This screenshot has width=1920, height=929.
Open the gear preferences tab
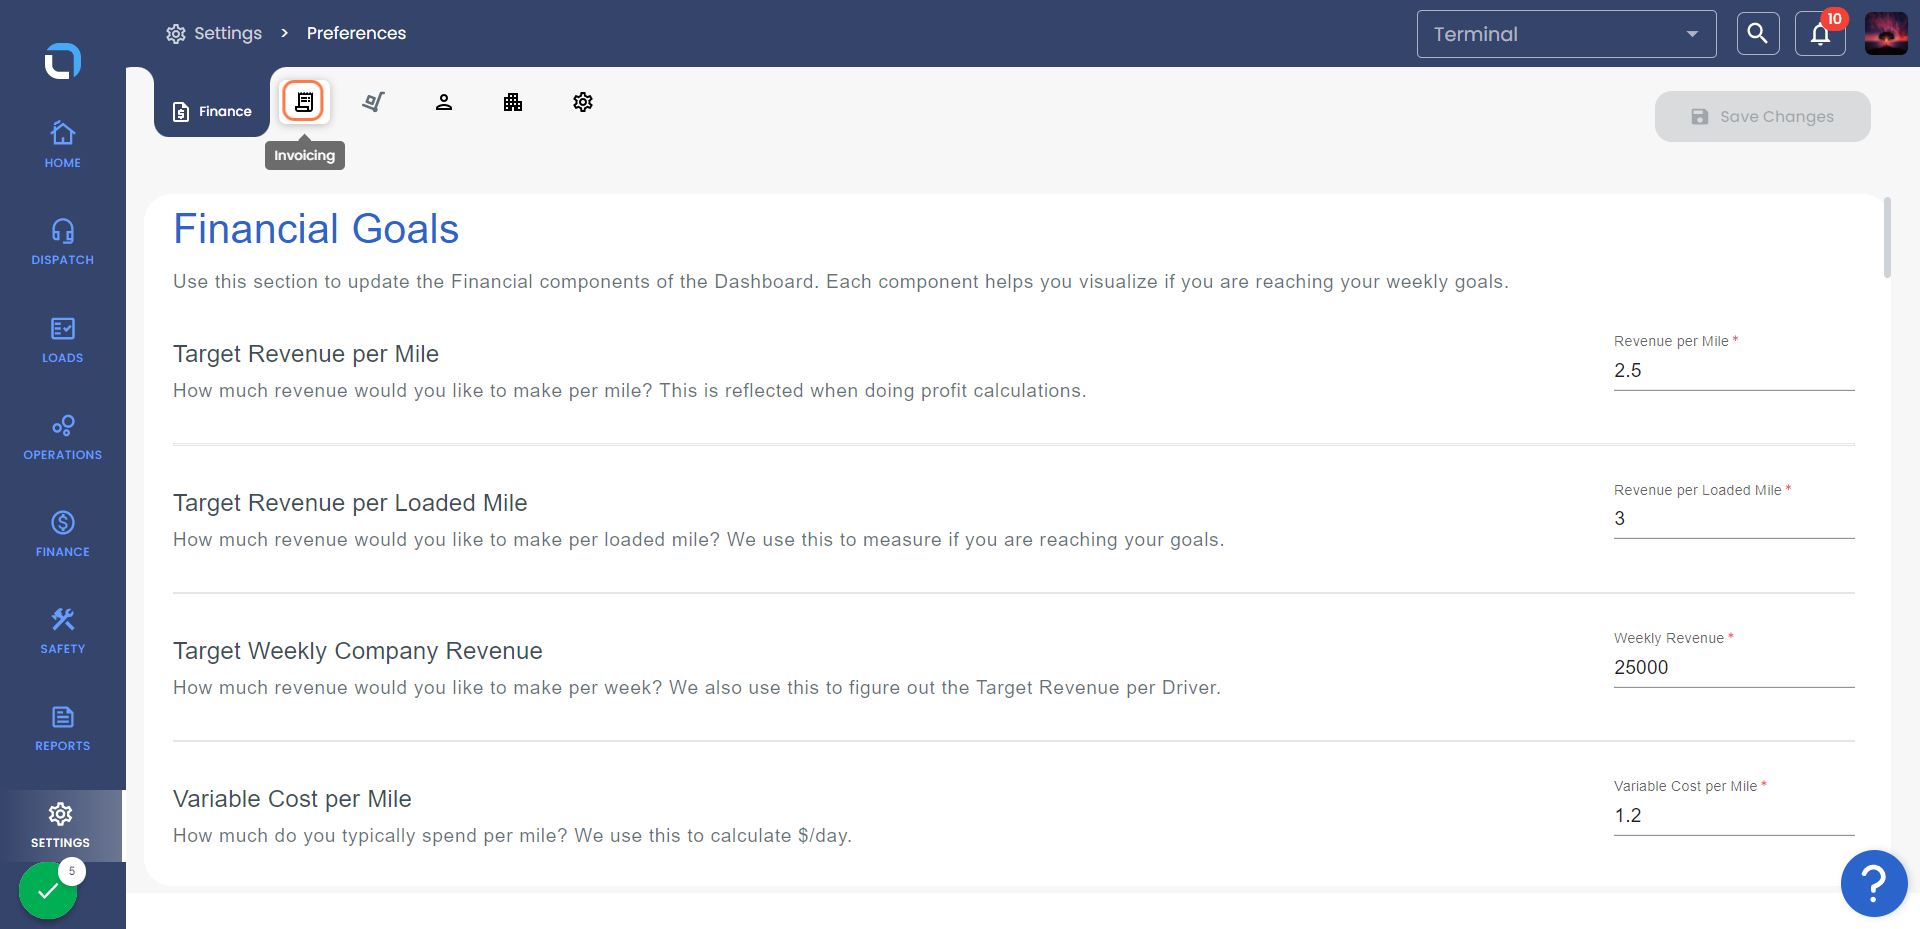coord(583,102)
